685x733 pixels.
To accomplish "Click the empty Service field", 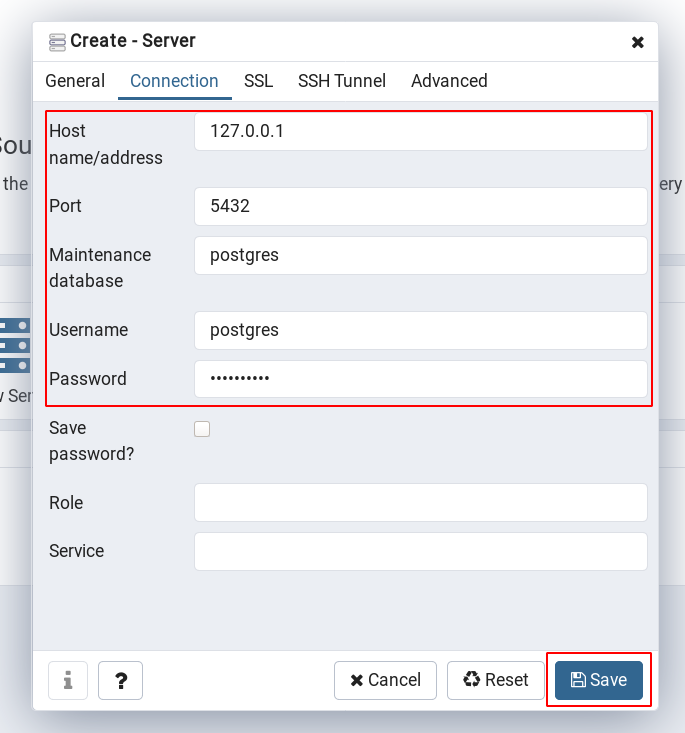I will [x=421, y=551].
